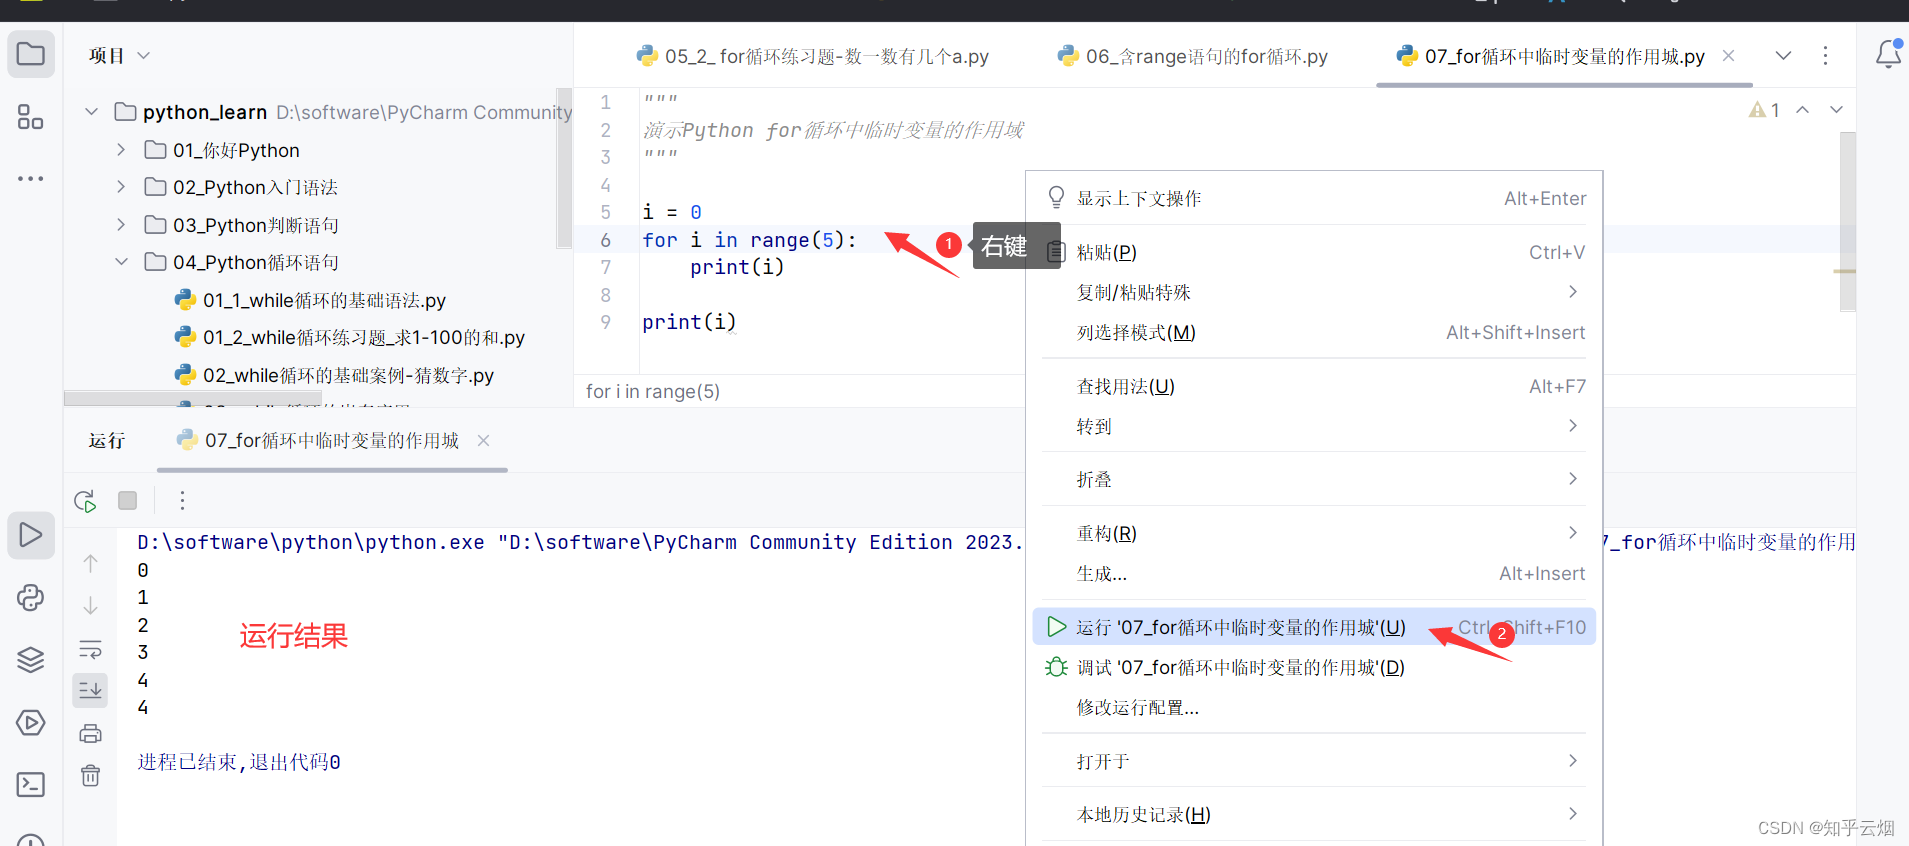
Task: Rerun the 07_for script
Action: (86, 501)
